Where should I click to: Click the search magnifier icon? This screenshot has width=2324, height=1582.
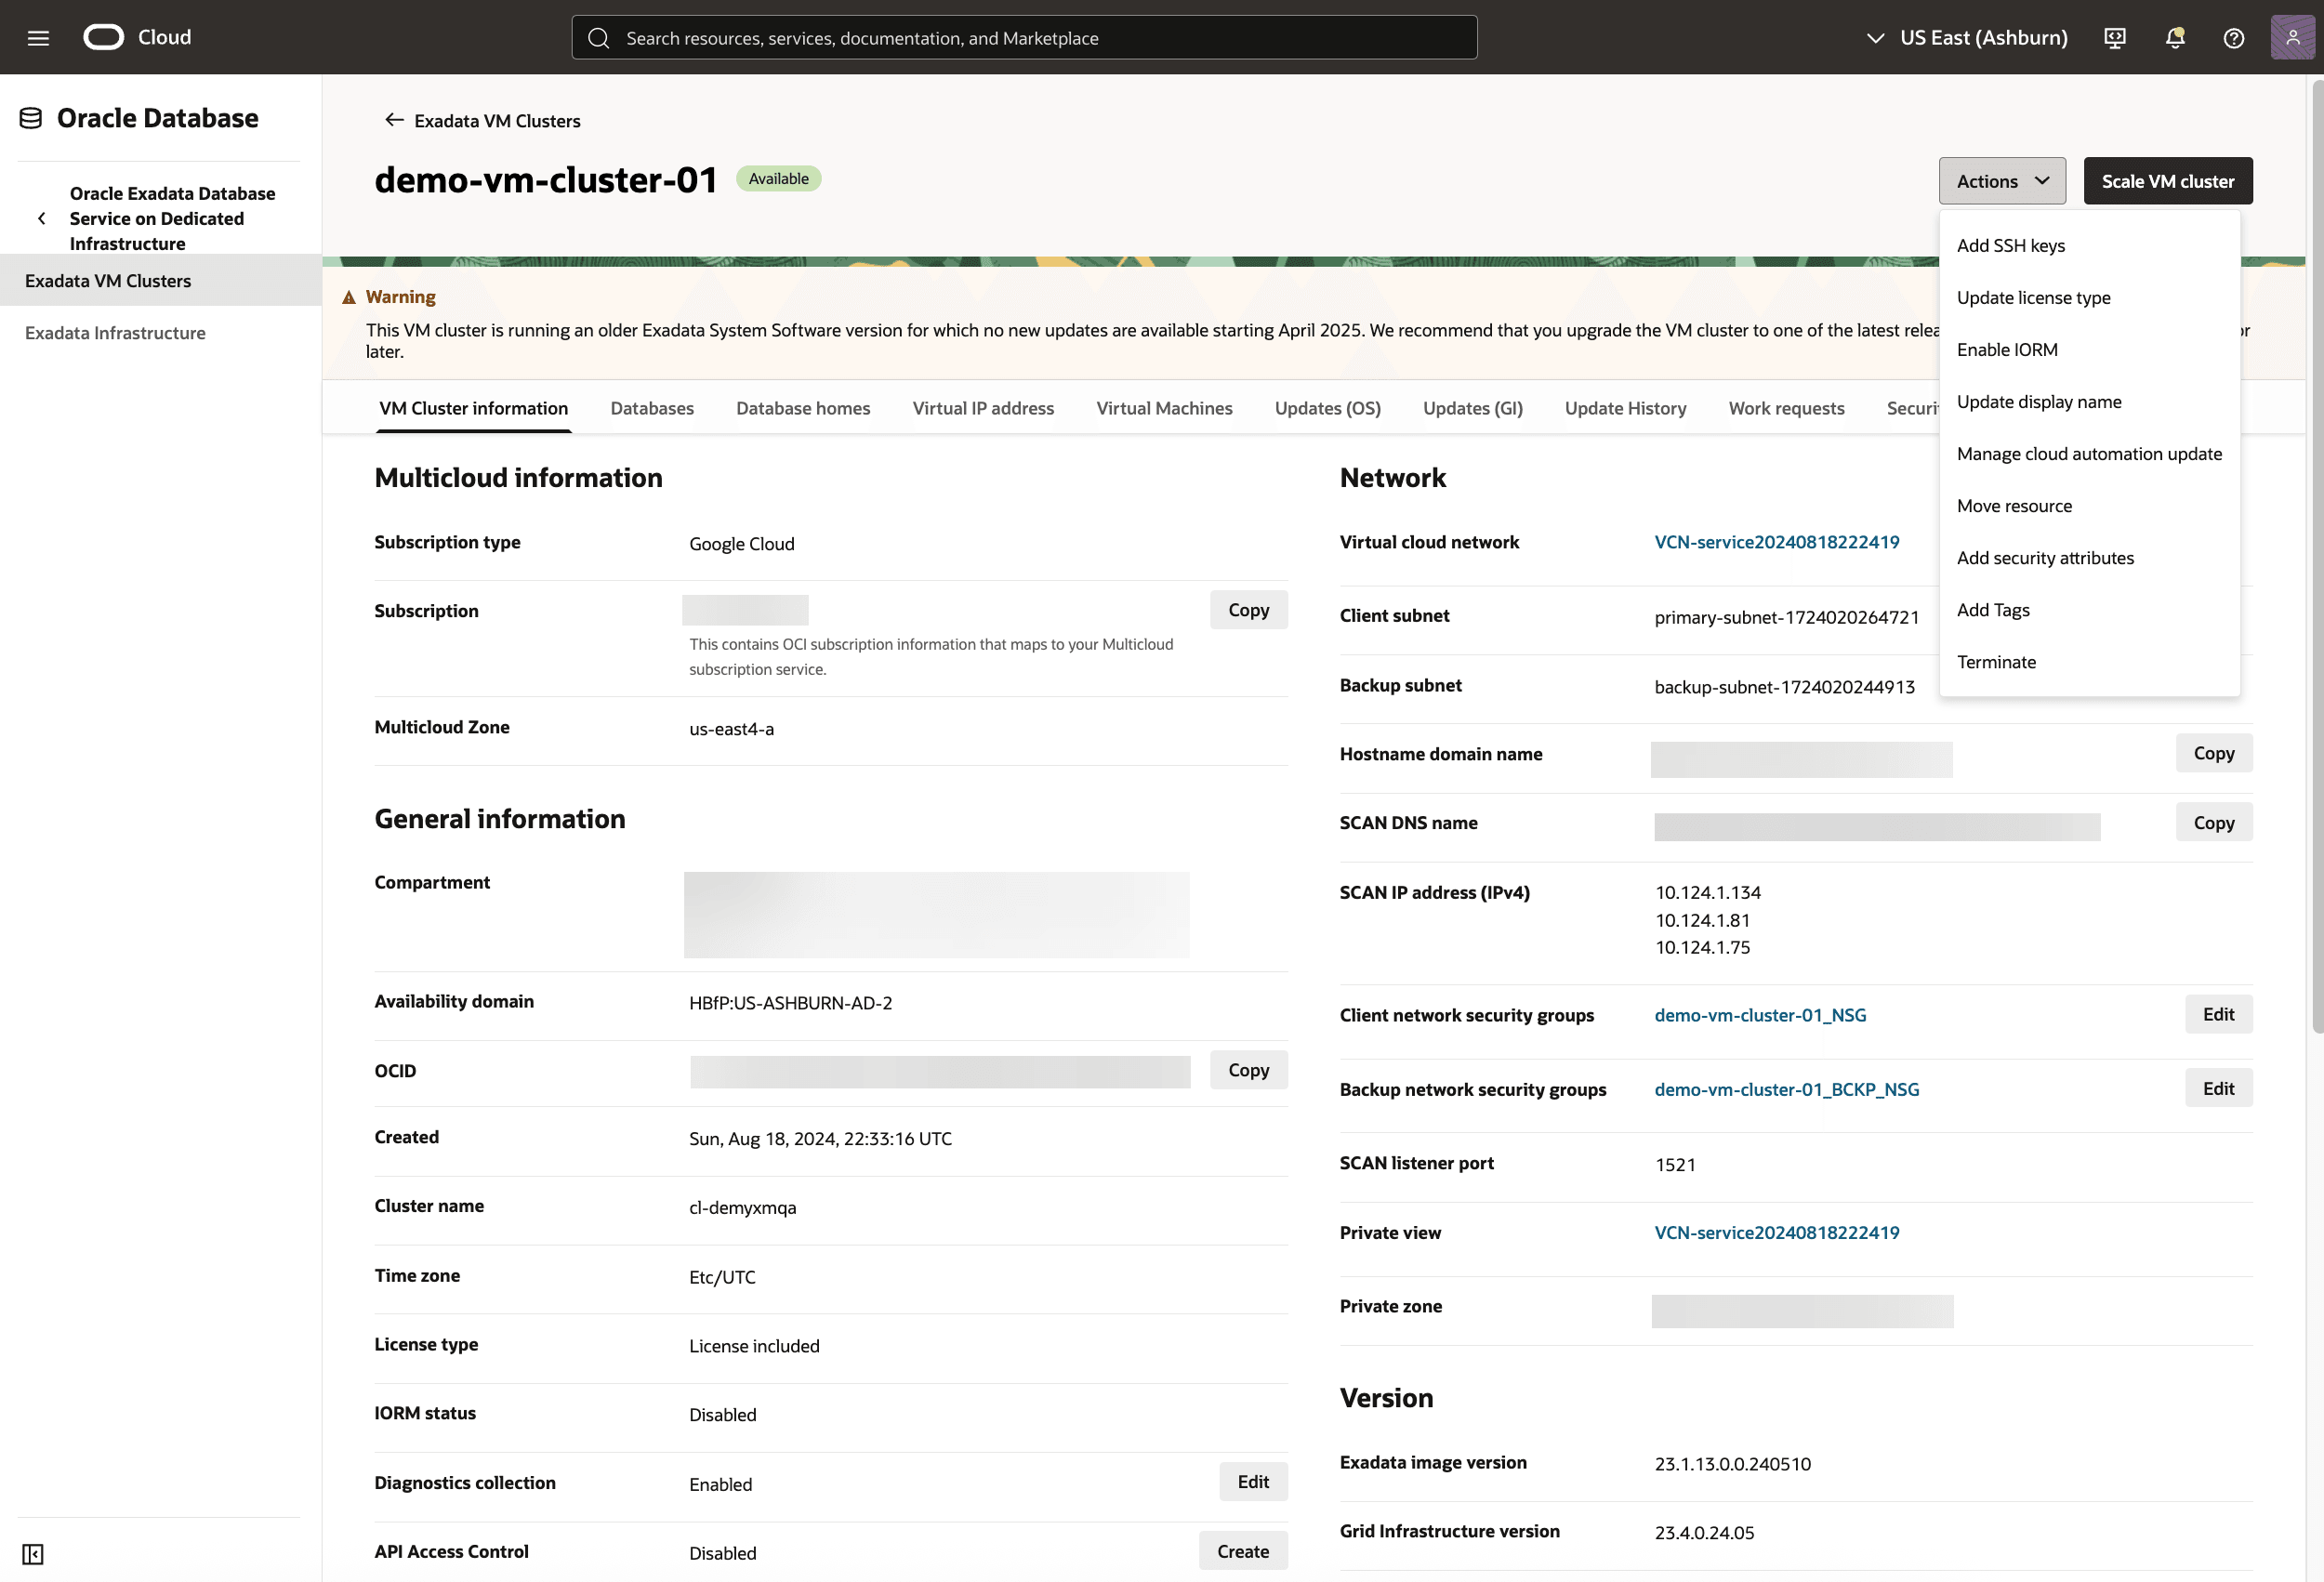point(599,37)
